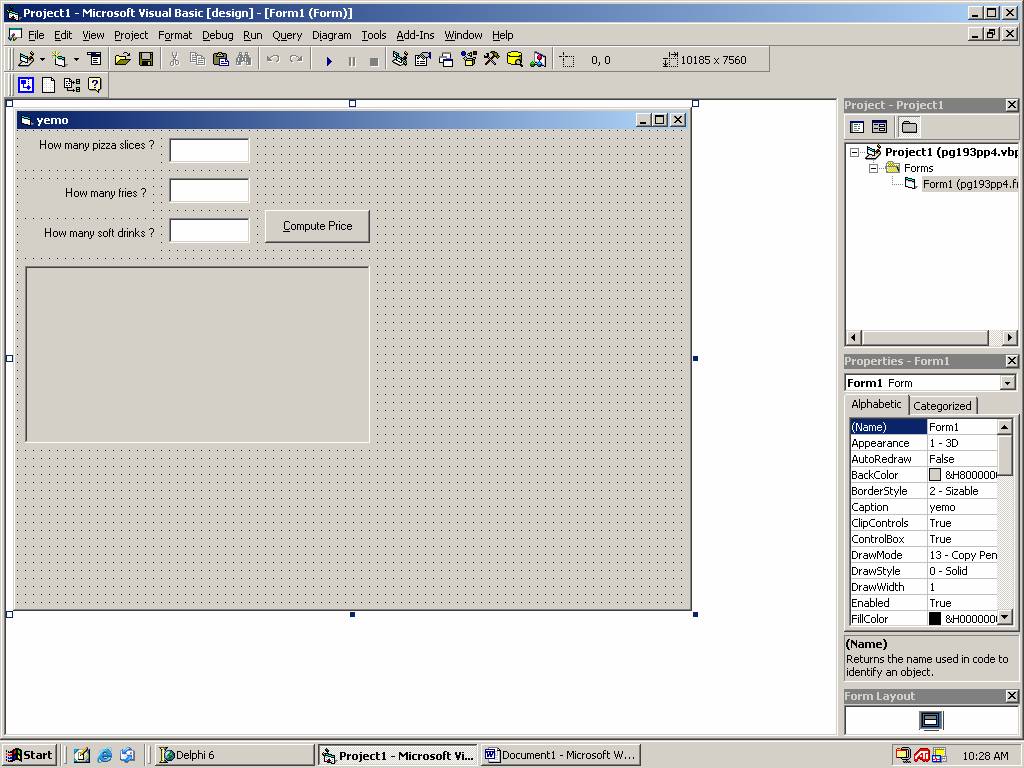This screenshot has height=768, width=1024.
Task: Collapse the Project1 tree node
Action: click(855, 153)
